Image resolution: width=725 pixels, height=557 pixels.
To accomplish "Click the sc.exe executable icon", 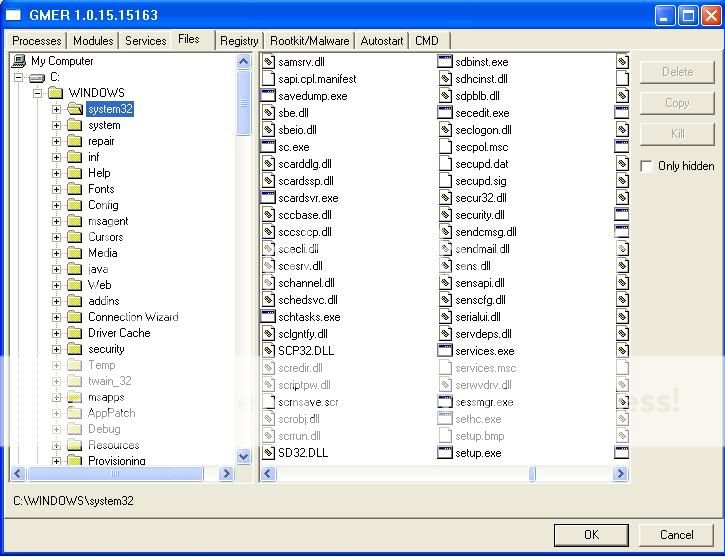I will (268, 147).
